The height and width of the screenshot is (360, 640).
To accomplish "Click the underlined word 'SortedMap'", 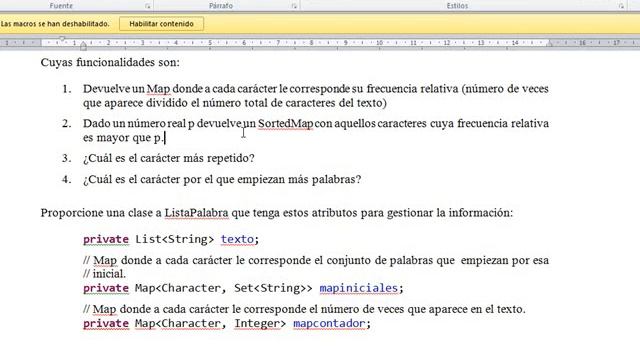I will point(286,123).
